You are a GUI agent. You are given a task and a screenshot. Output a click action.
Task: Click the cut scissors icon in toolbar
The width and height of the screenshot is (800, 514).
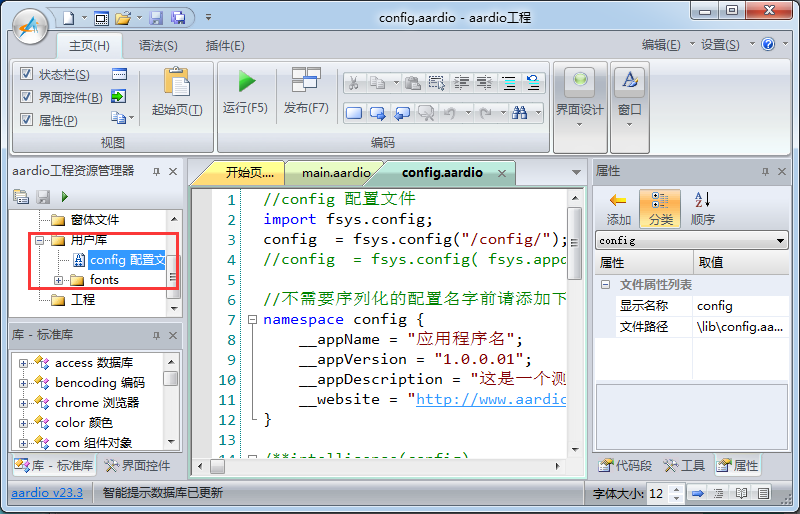click(x=354, y=83)
